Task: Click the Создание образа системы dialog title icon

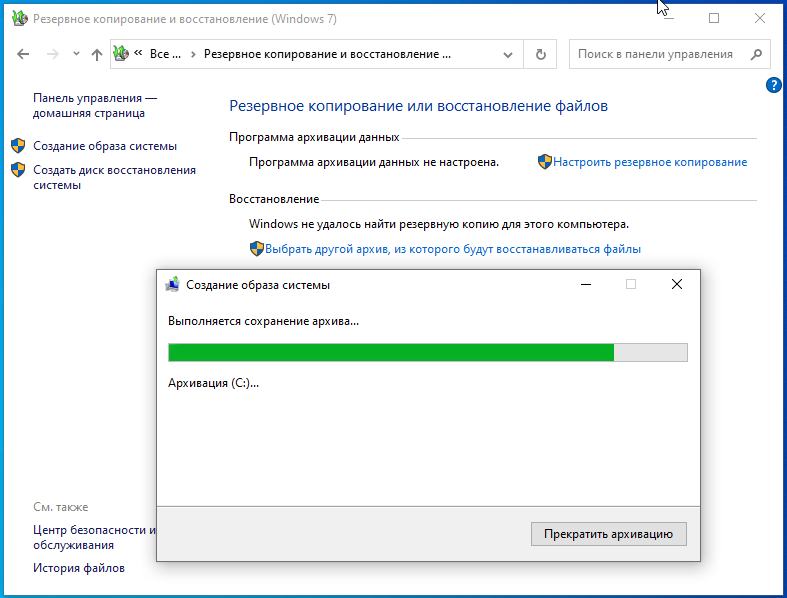Action: click(x=173, y=284)
